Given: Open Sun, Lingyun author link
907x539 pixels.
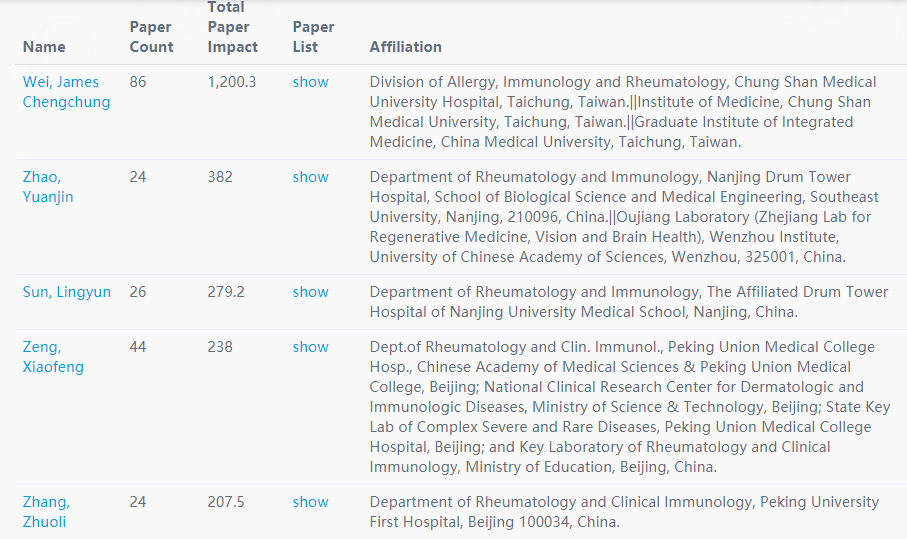Looking at the screenshot, I should (x=67, y=292).
